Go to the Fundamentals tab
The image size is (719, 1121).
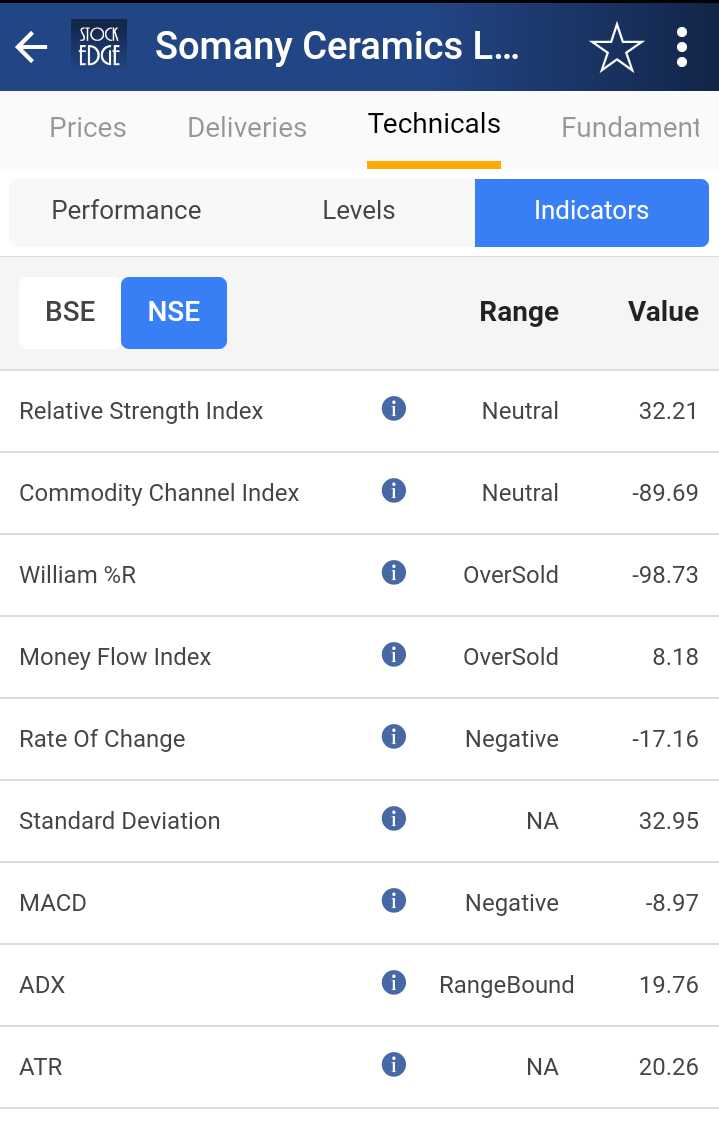629,127
